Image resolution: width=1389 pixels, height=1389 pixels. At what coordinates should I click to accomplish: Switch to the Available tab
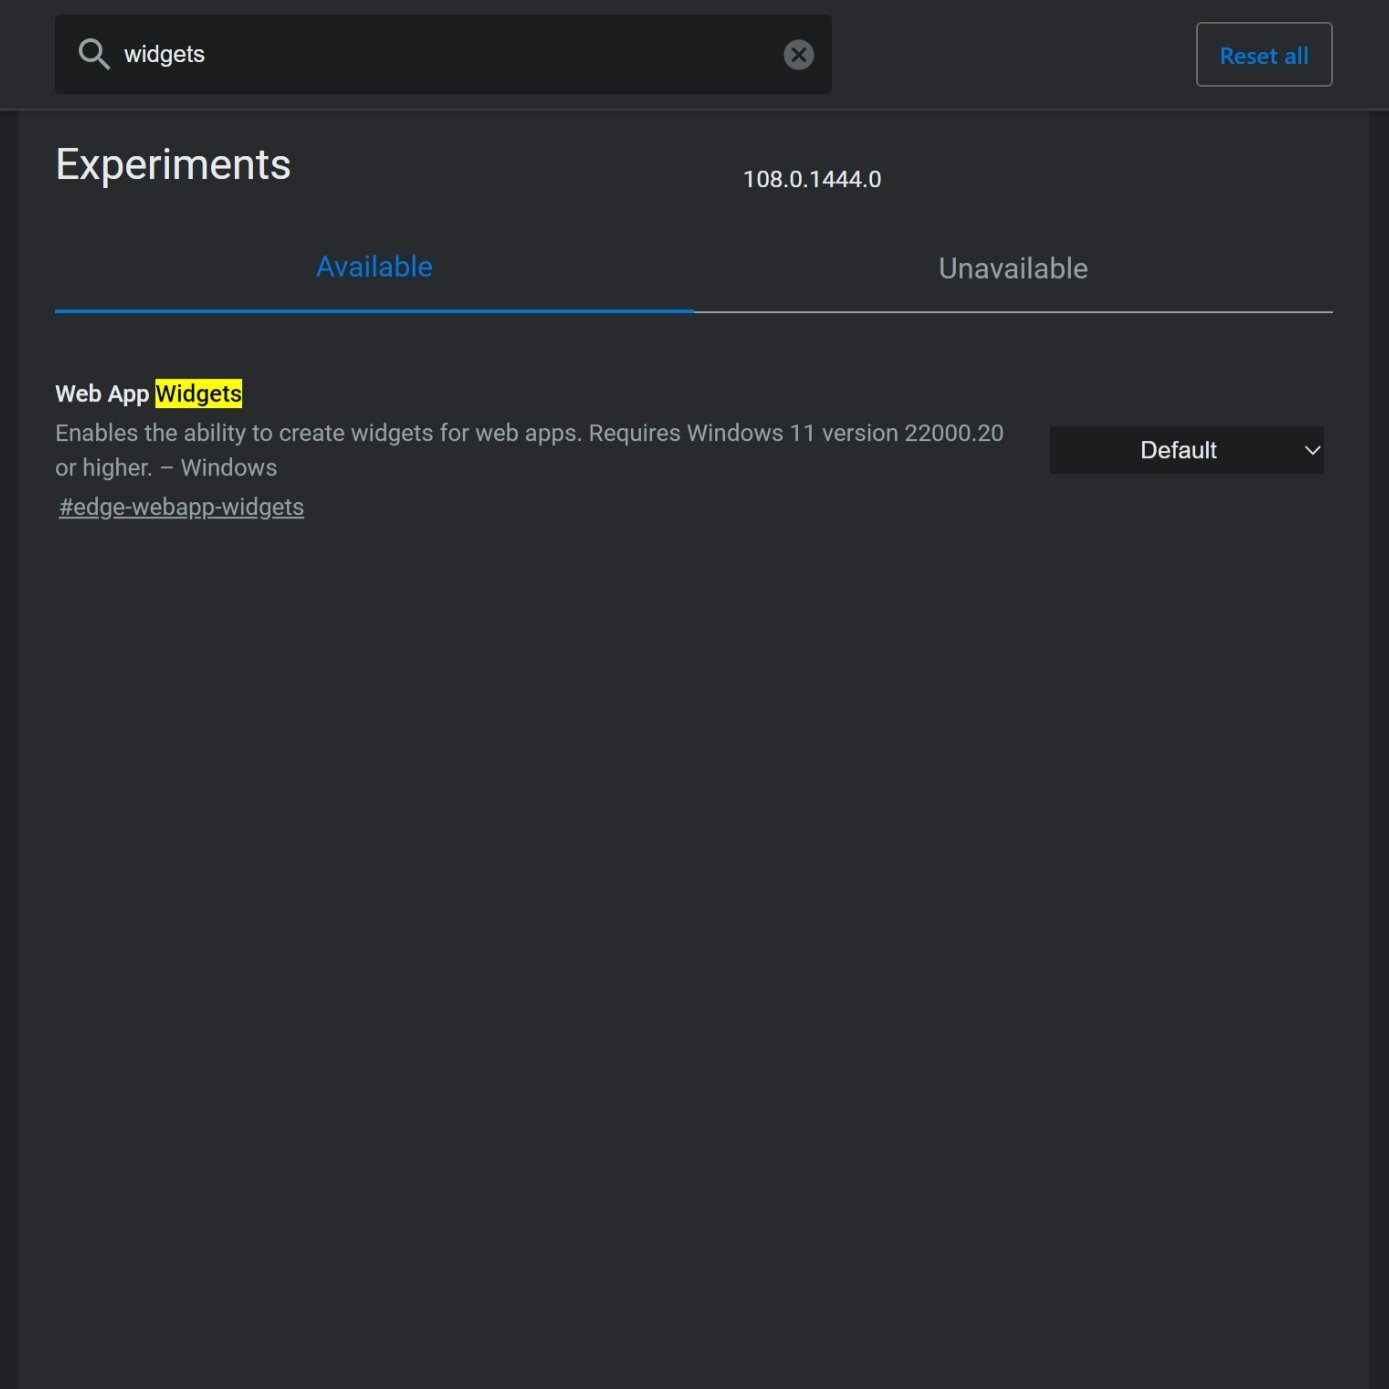tap(374, 267)
